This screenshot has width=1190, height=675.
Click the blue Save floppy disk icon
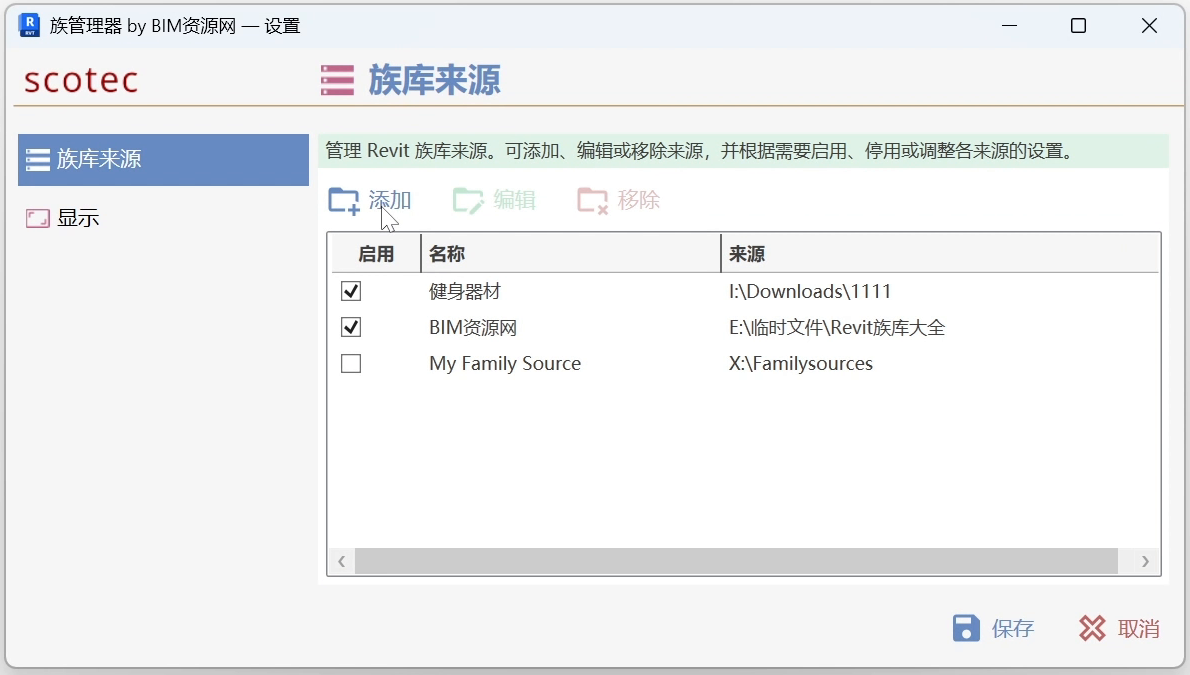click(x=966, y=628)
